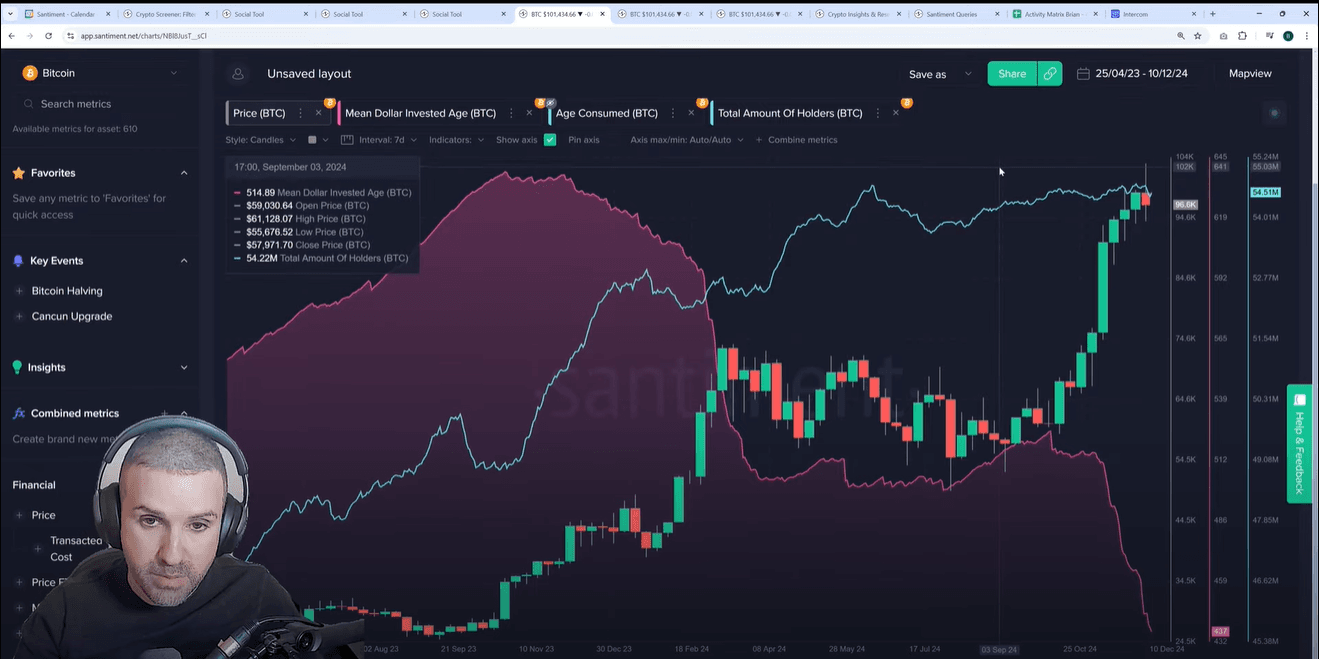Image resolution: width=1319 pixels, height=659 pixels.
Task: Open three-dot menu for Total Amount Of Holders
Action: pyautogui.click(x=877, y=113)
